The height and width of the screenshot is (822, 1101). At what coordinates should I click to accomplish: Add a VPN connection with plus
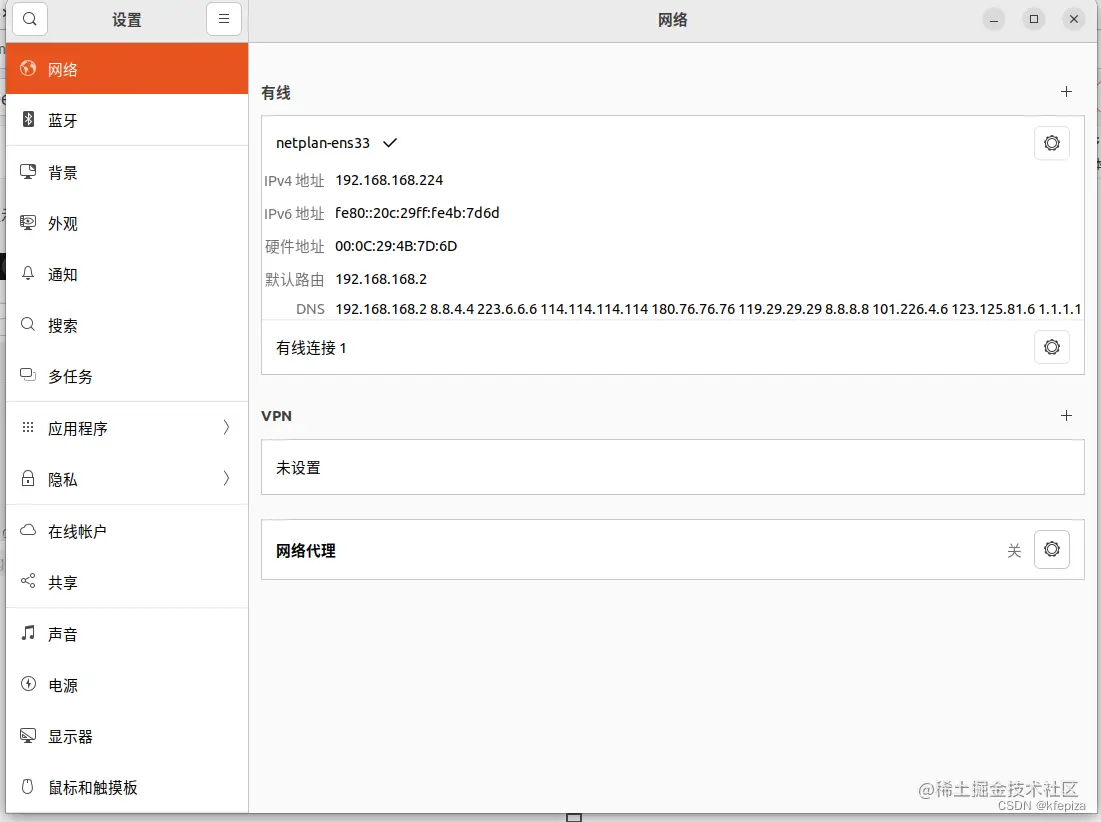pyautogui.click(x=1066, y=416)
